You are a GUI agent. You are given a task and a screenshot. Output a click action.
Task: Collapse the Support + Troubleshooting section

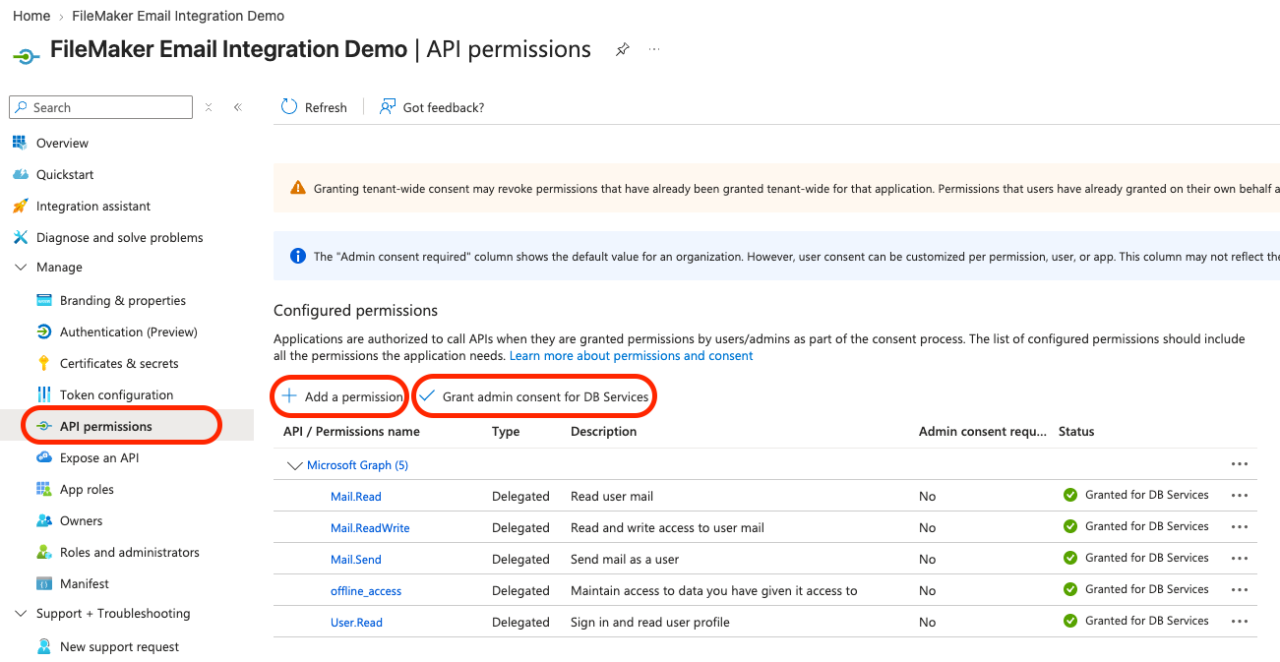[20, 614]
